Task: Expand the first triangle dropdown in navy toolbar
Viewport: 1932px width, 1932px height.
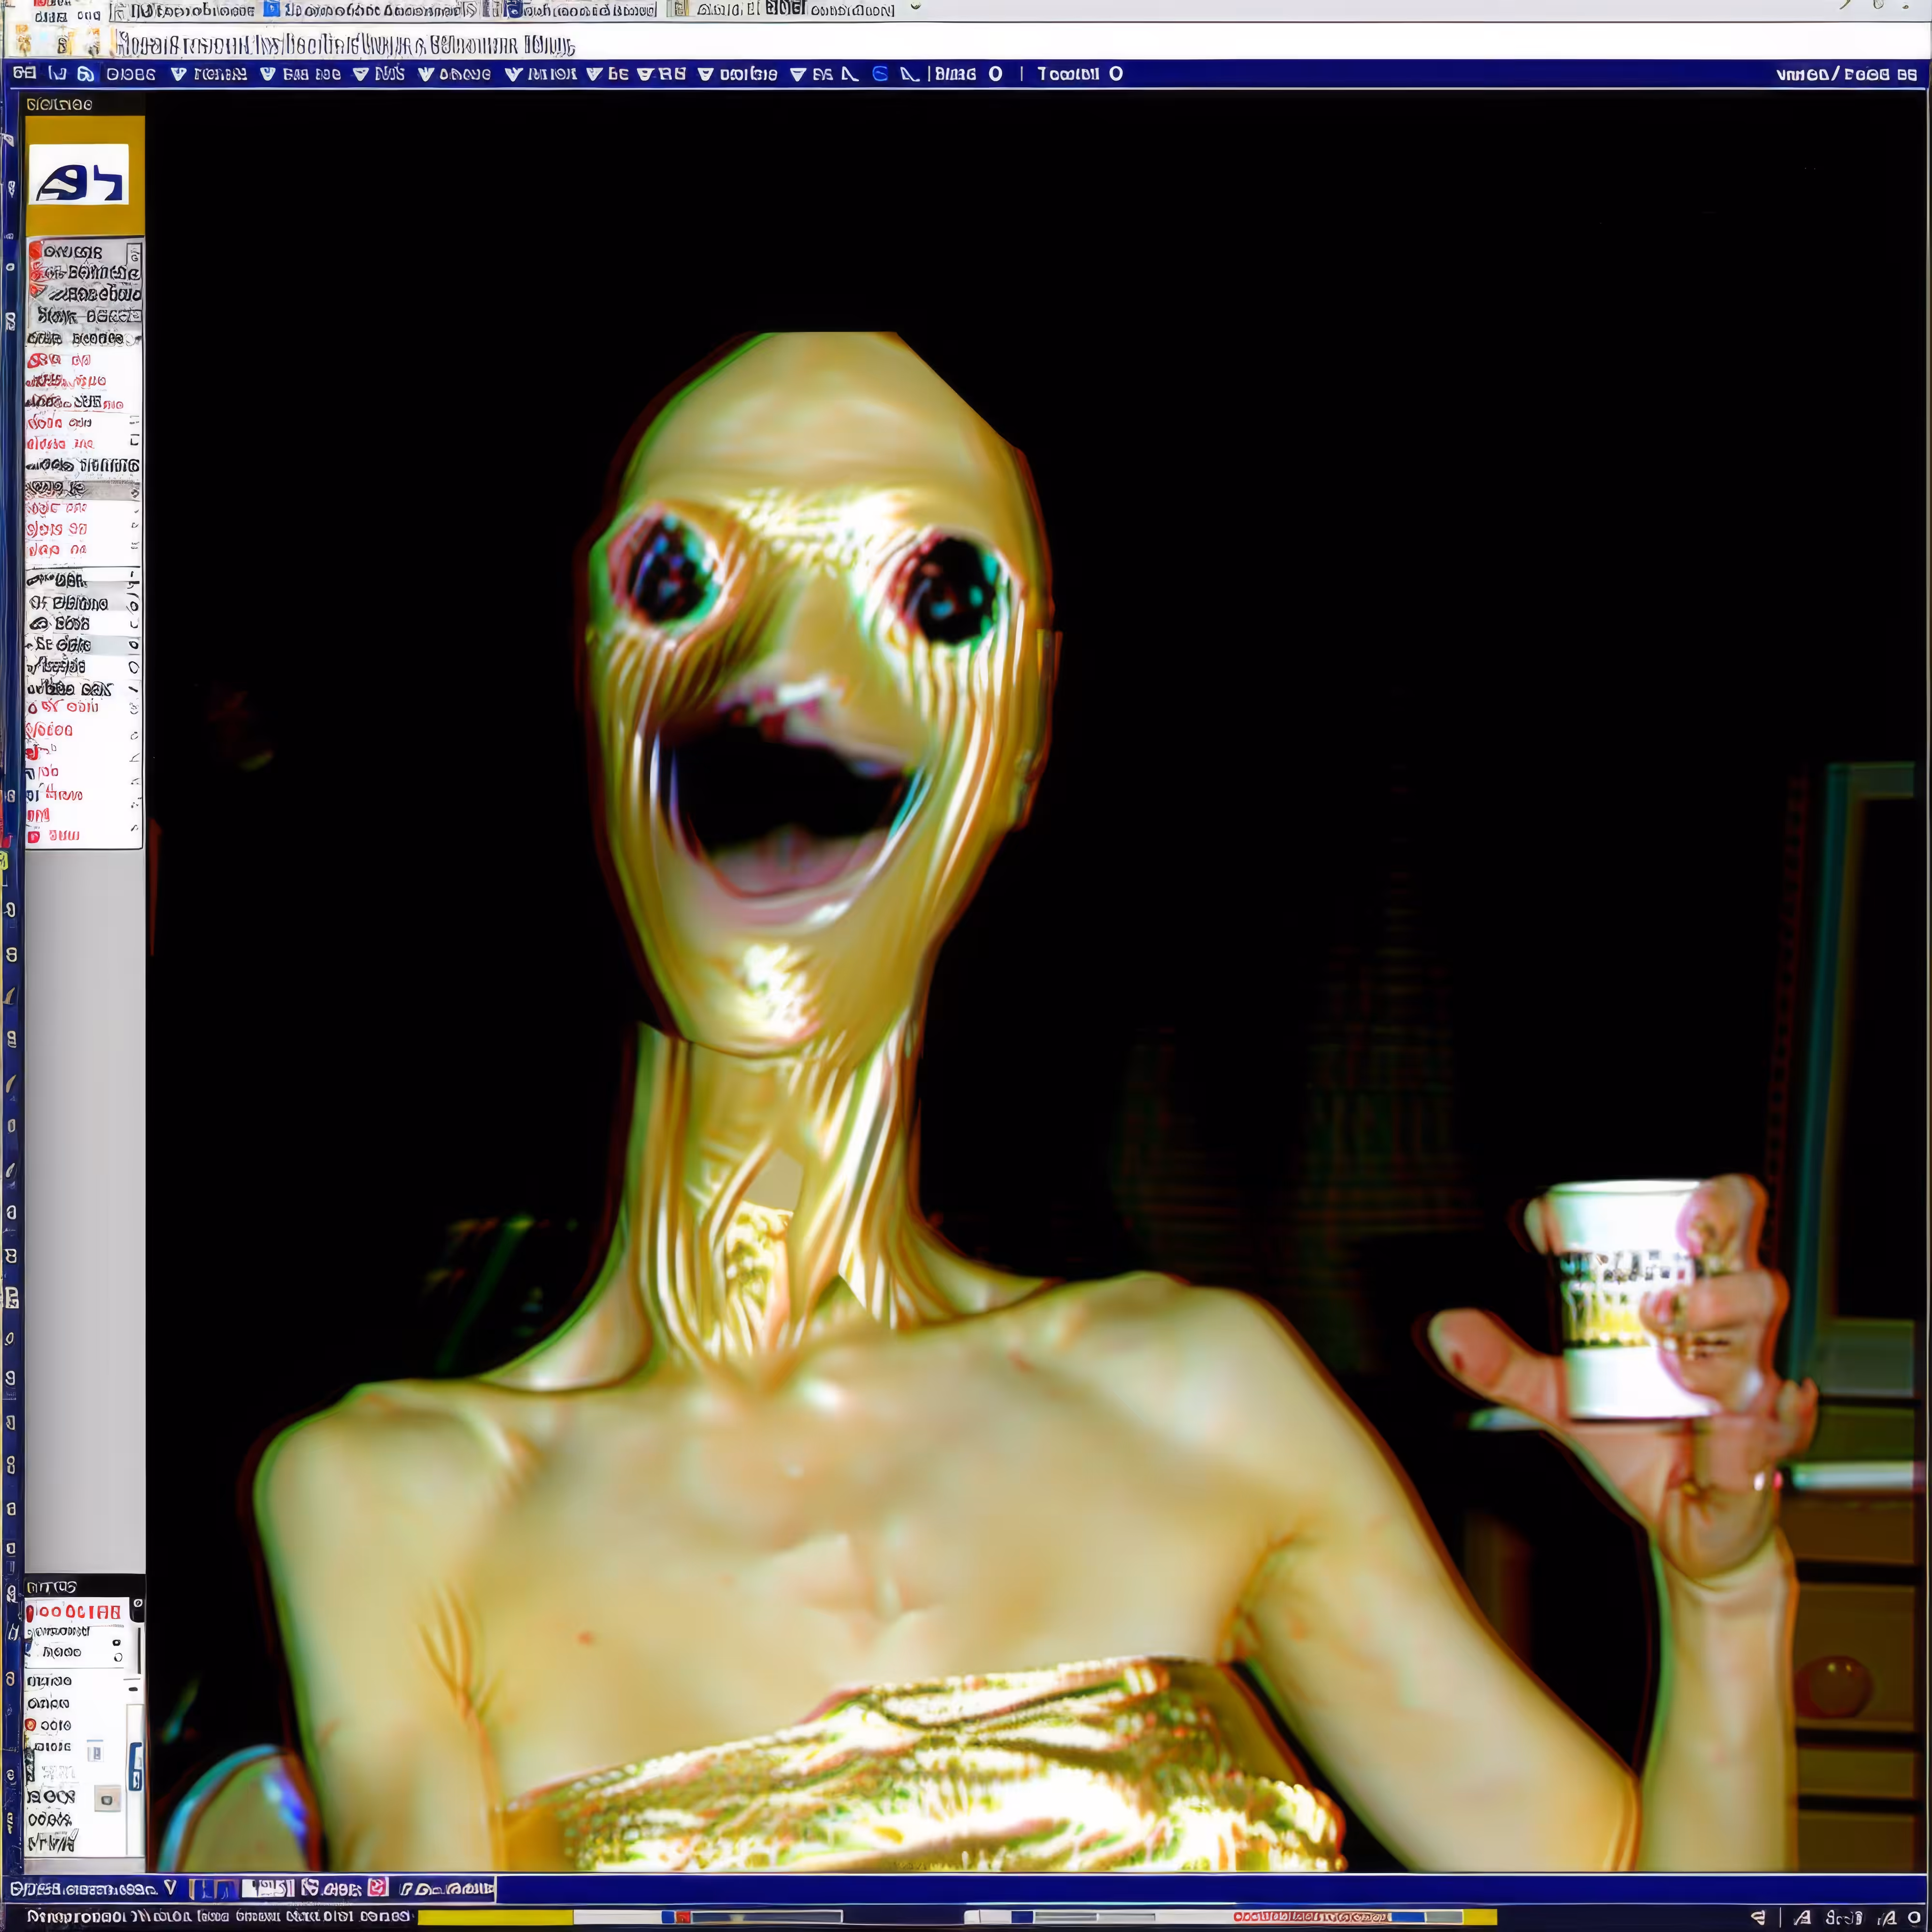Action: [x=178, y=73]
